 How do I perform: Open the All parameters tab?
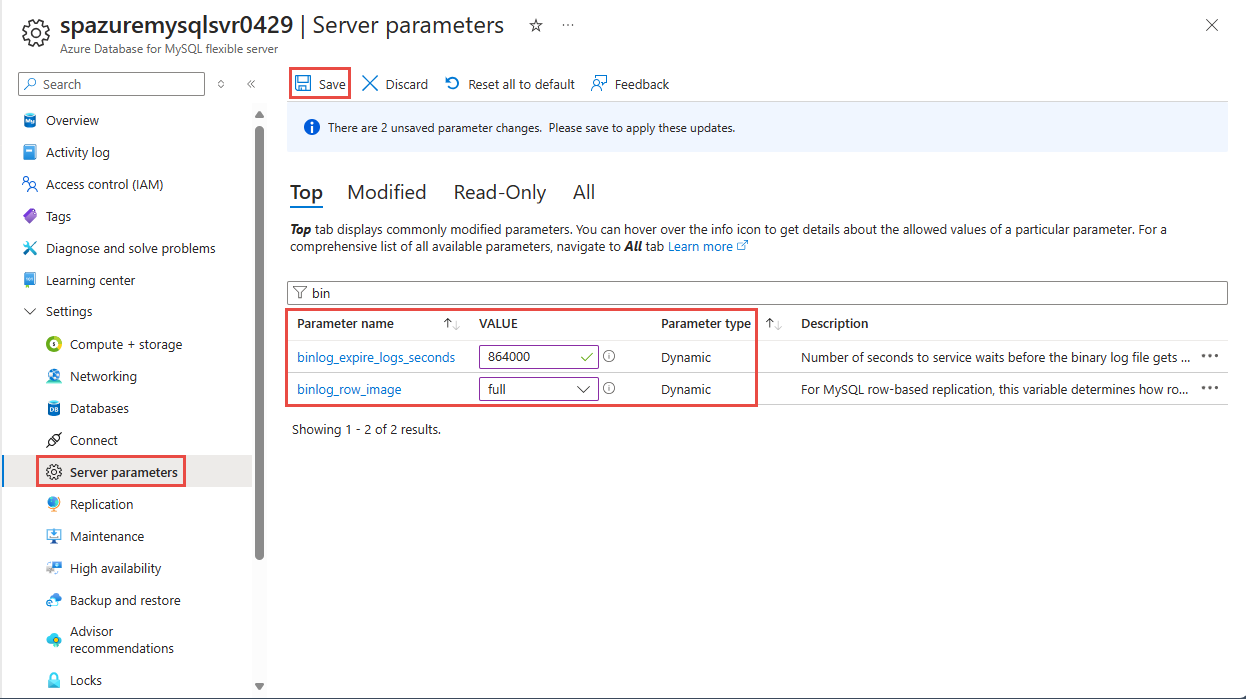pos(584,192)
